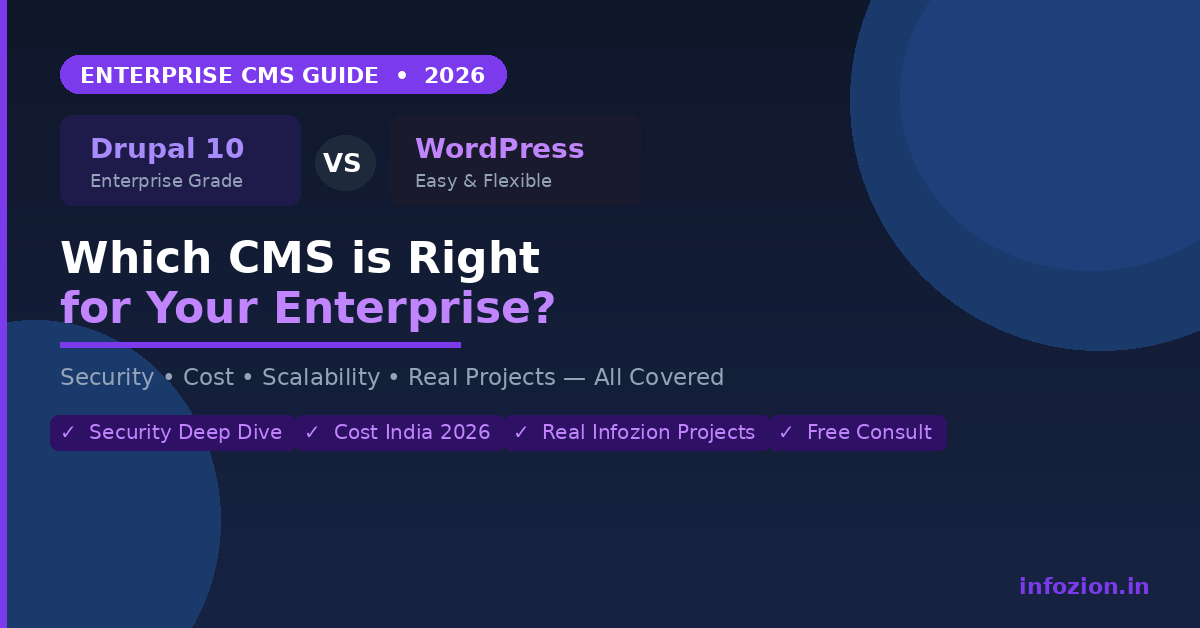Open the infozion.in website link
The image size is (1200, 628).
(x=1085, y=586)
